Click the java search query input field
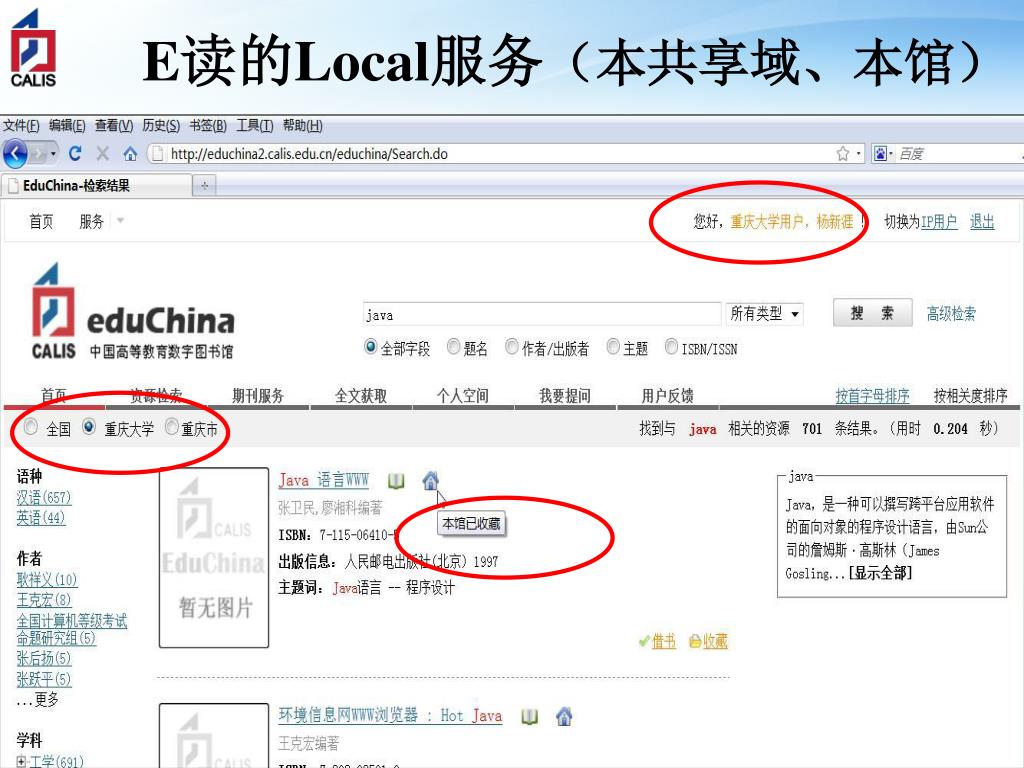Viewport: 1024px width, 768px height. (542, 314)
